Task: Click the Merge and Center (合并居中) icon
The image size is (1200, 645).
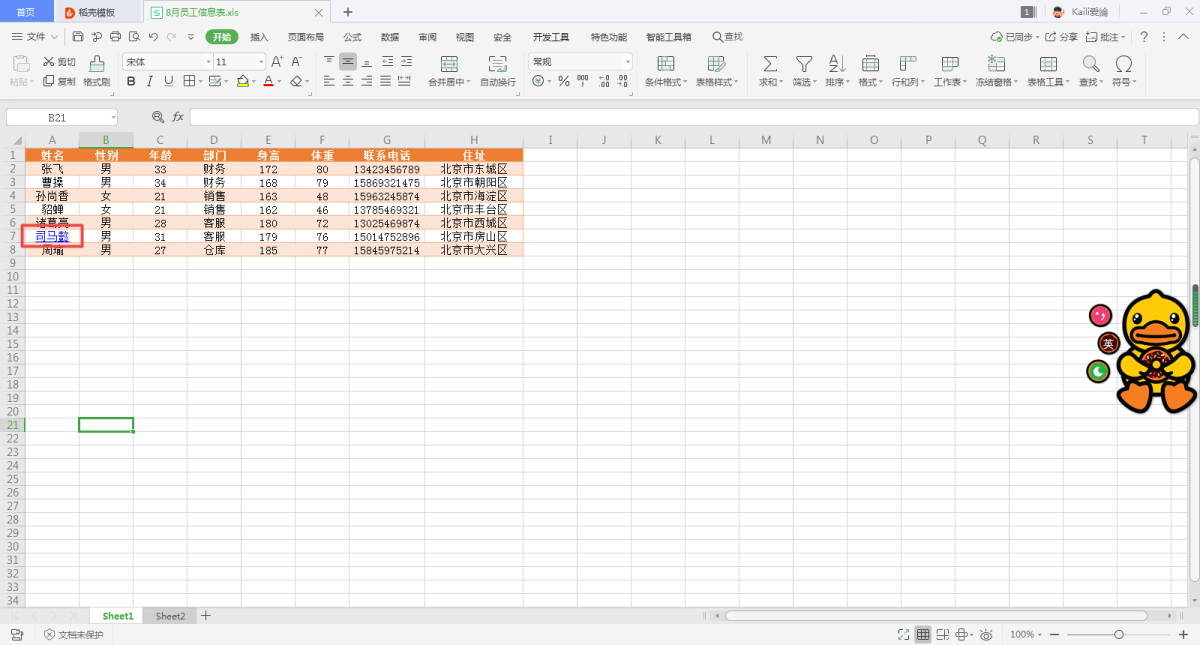Action: point(449,64)
